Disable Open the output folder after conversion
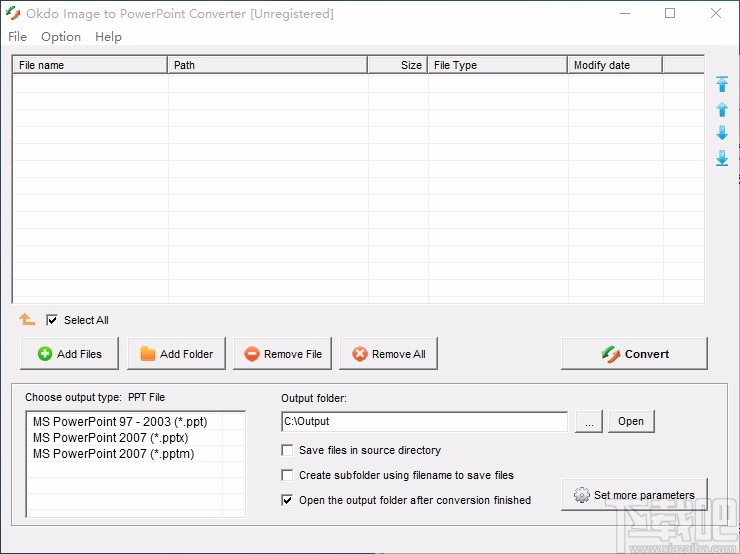Image resolution: width=740 pixels, height=554 pixels. 287,500
